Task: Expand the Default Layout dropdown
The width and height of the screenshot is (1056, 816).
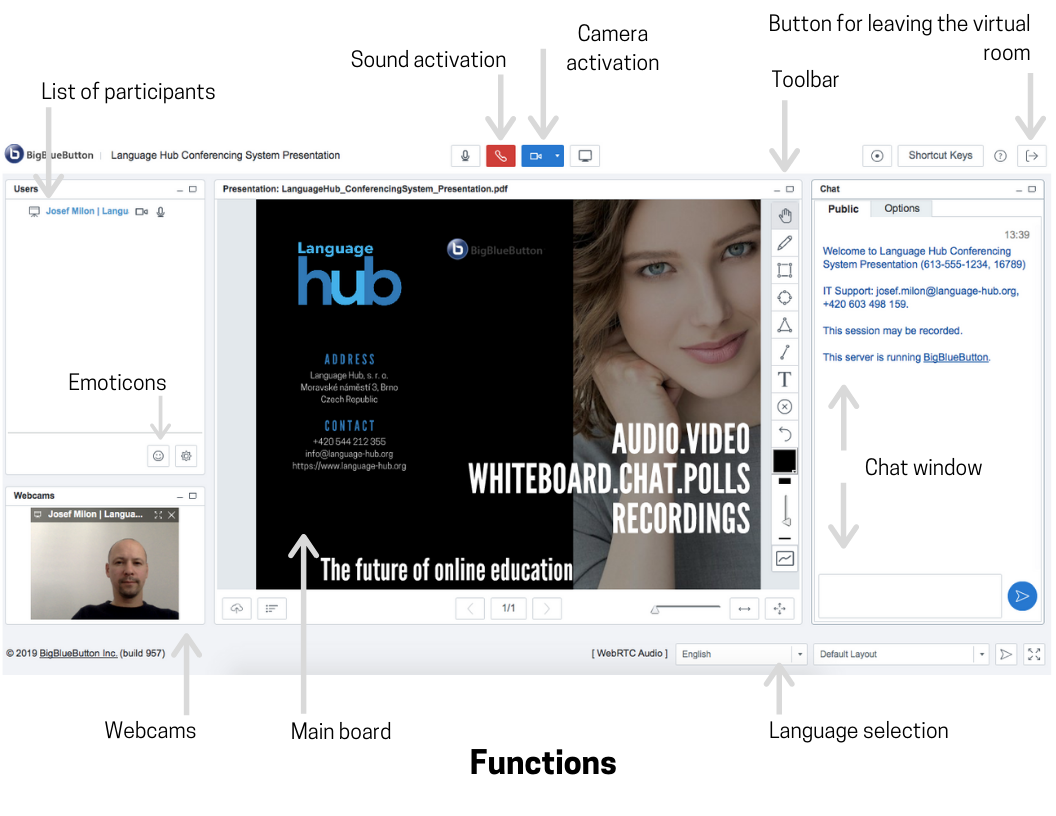Action: point(900,654)
